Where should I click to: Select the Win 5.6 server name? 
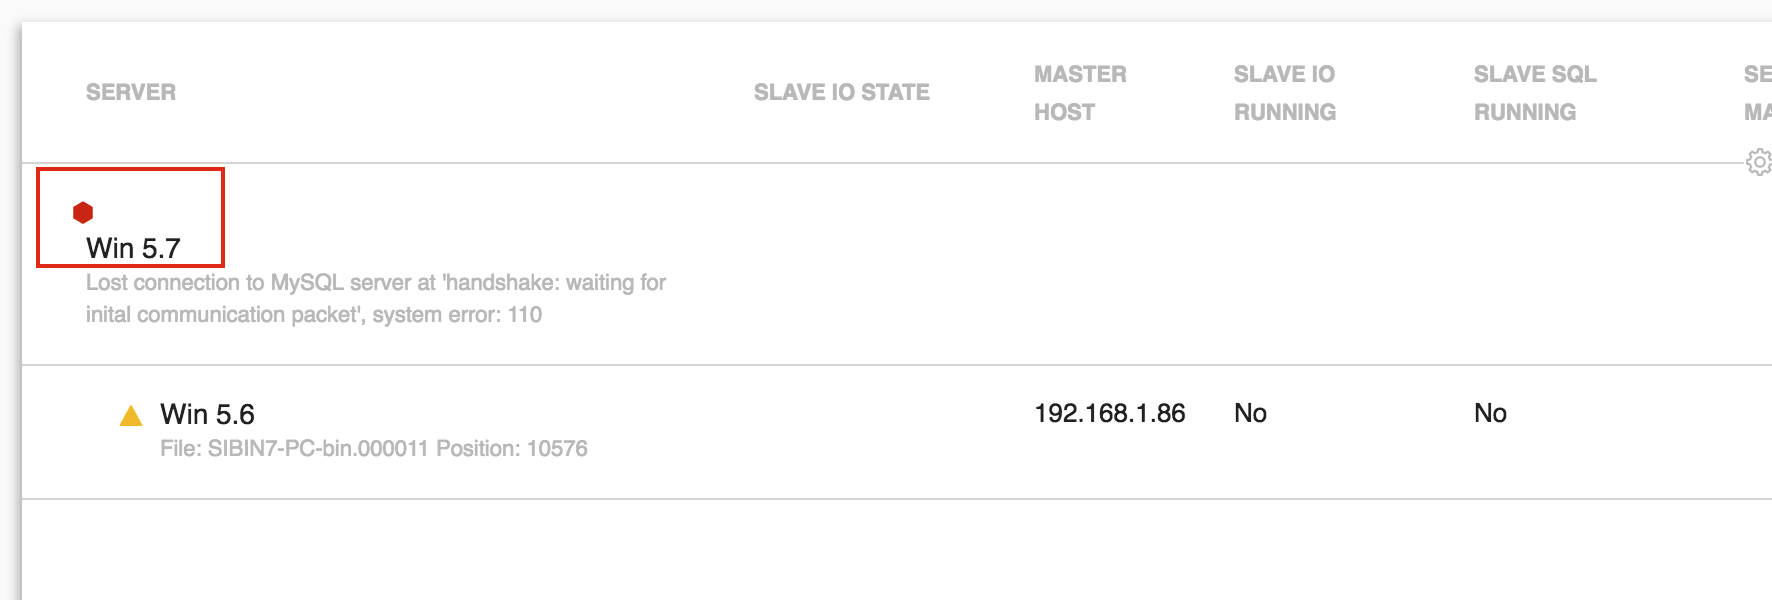click(207, 414)
